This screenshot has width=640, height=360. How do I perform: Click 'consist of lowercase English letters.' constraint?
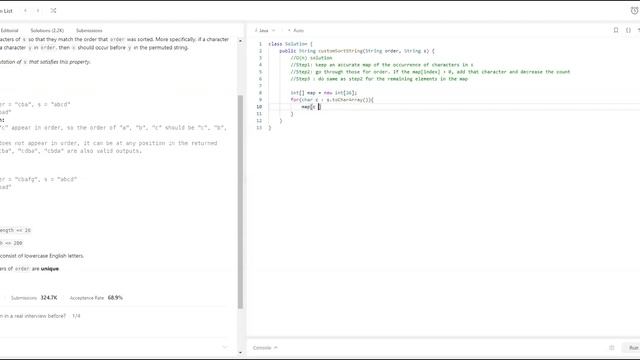pyautogui.click(x=42, y=256)
